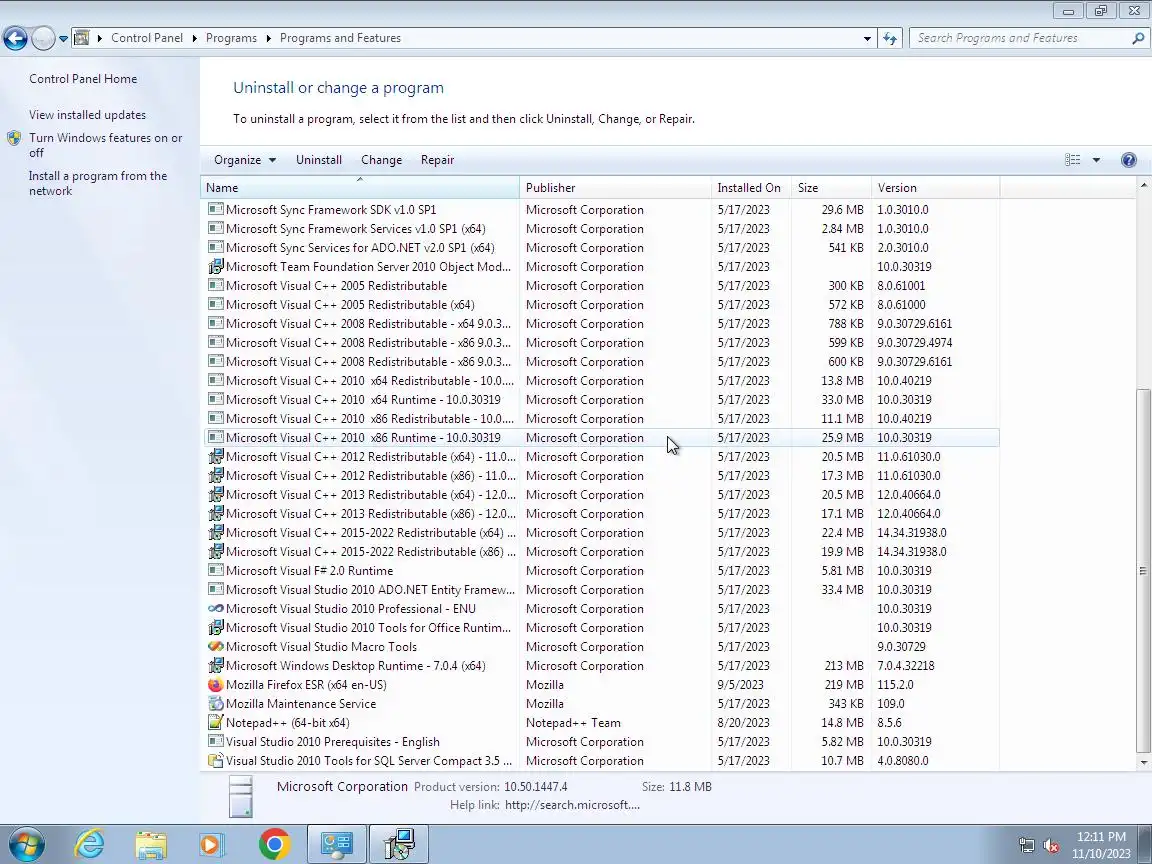1152x864 pixels.
Task: Open the recent pages dropdown arrow
Action: (63, 38)
